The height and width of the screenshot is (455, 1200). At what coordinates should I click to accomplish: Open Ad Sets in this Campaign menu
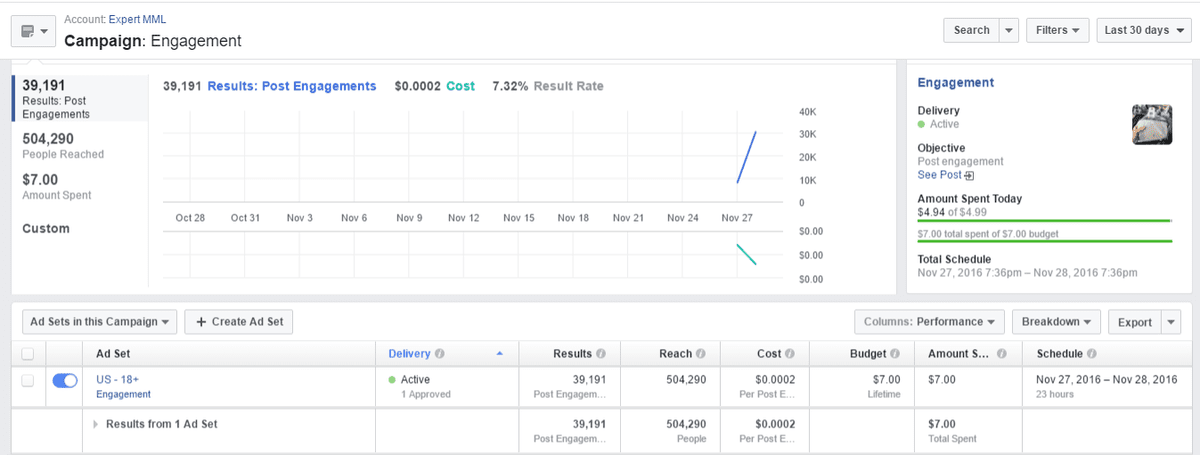99,322
